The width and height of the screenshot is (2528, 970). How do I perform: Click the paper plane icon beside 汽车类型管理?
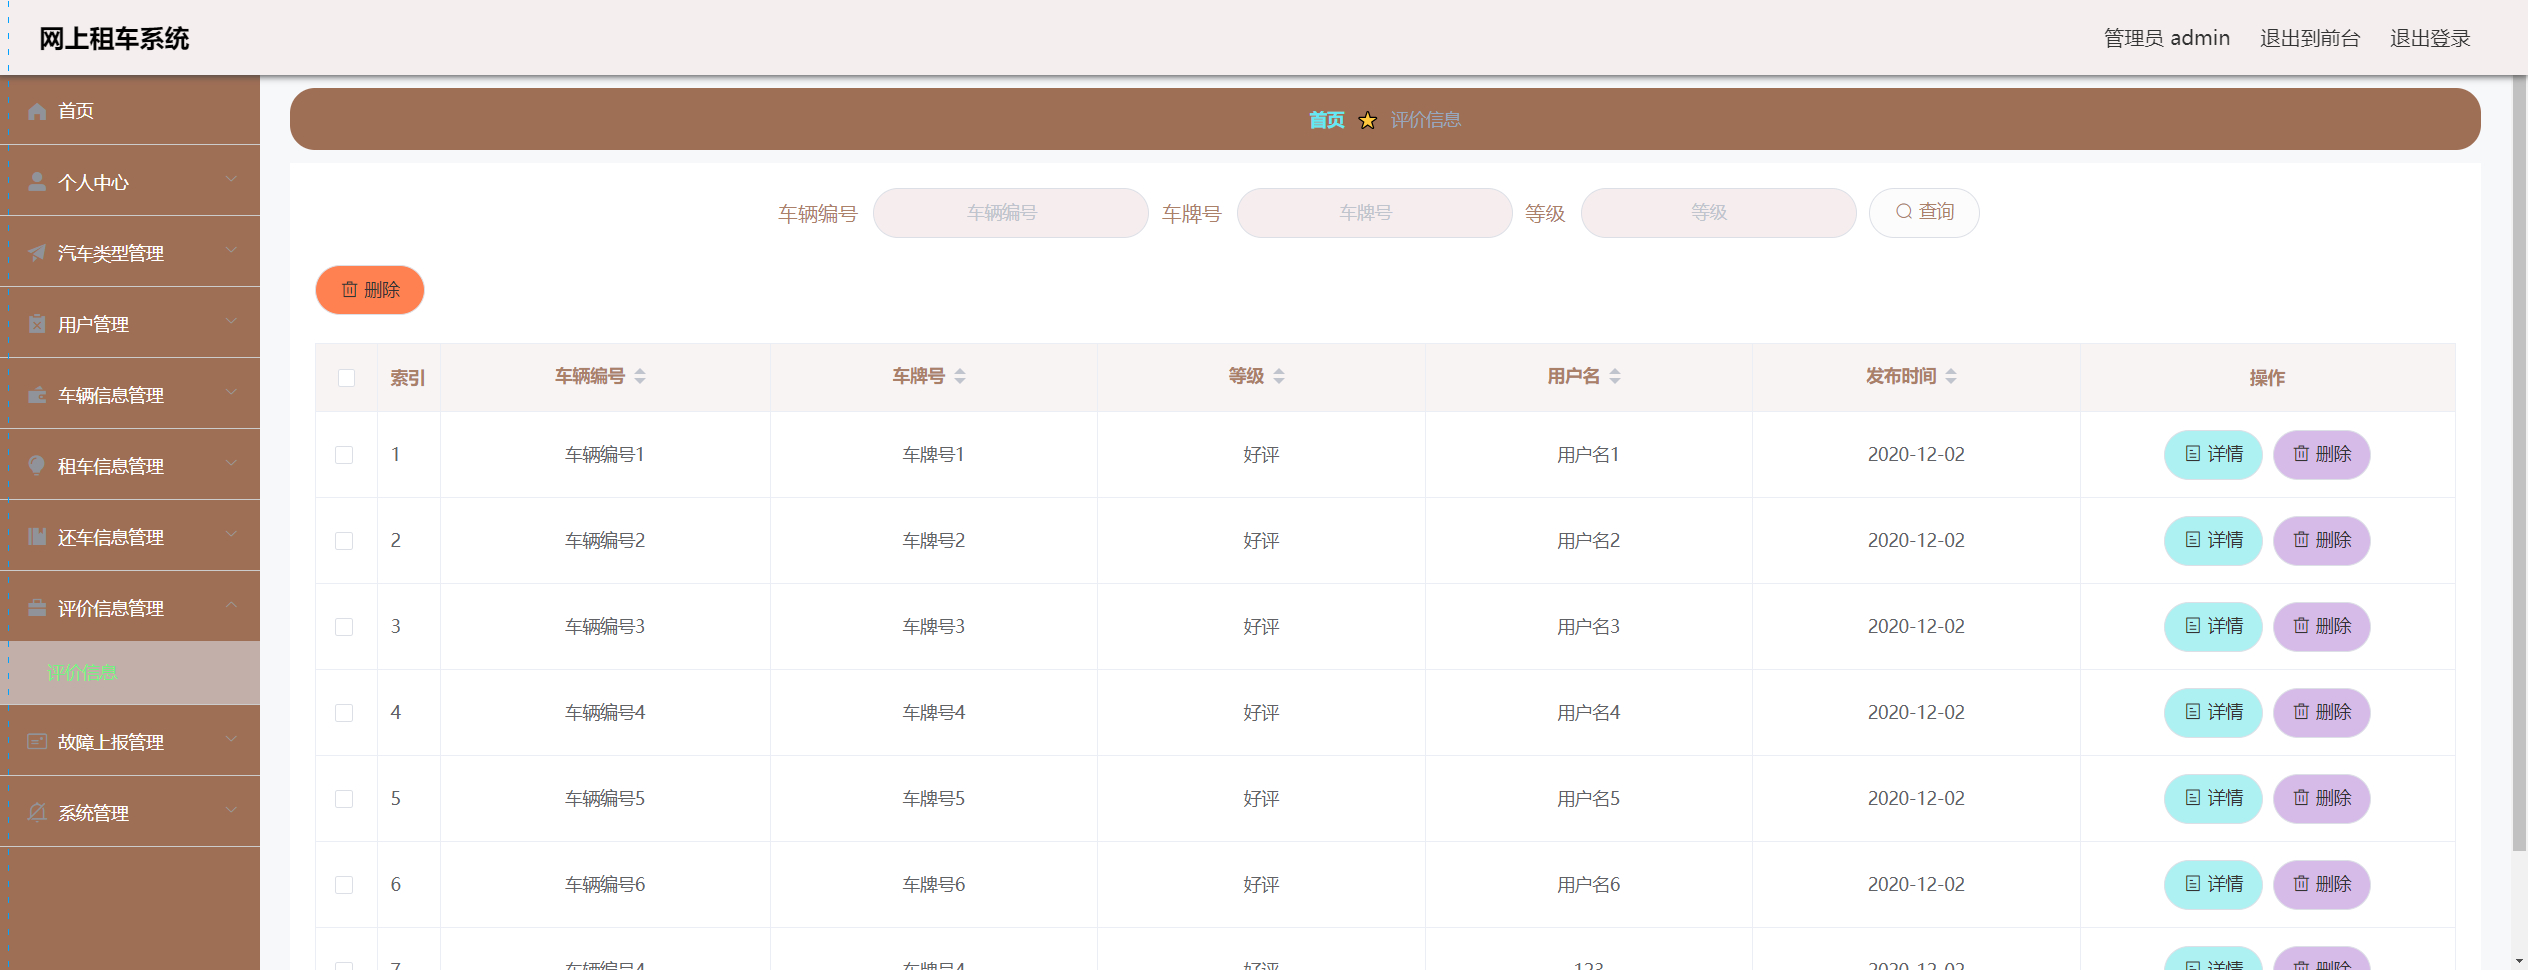(x=37, y=253)
